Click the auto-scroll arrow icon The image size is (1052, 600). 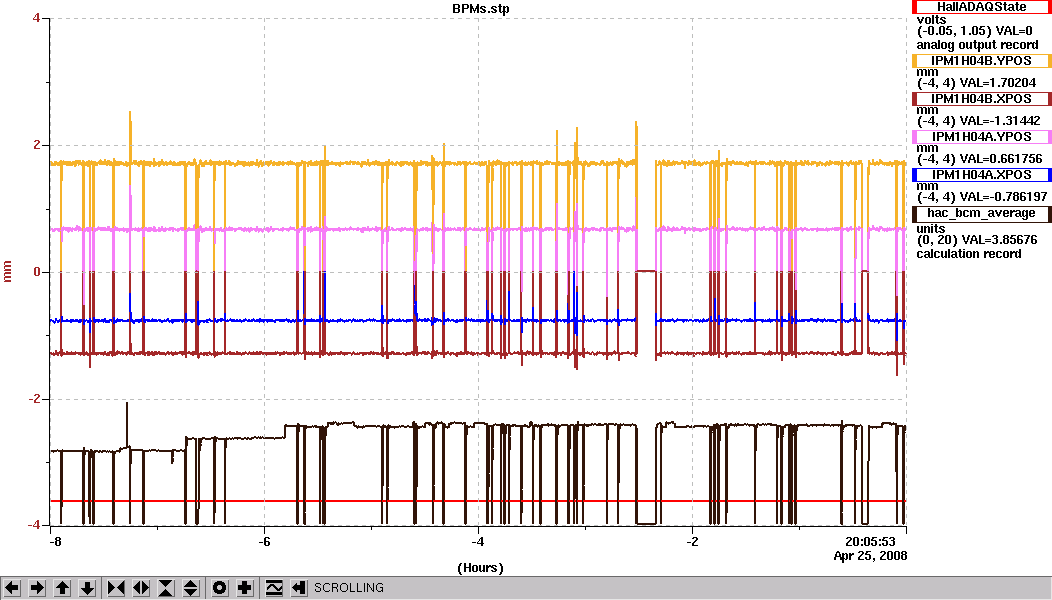(299, 588)
